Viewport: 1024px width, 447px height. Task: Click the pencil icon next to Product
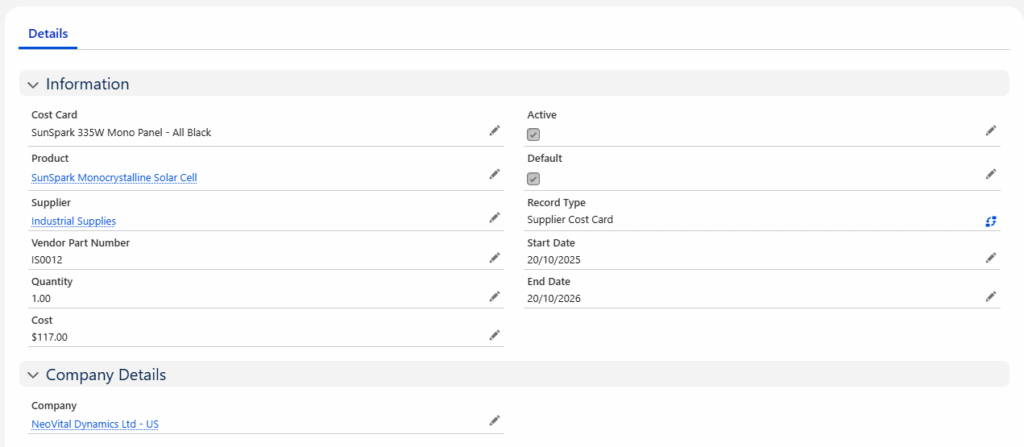pyautogui.click(x=494, y=174)
